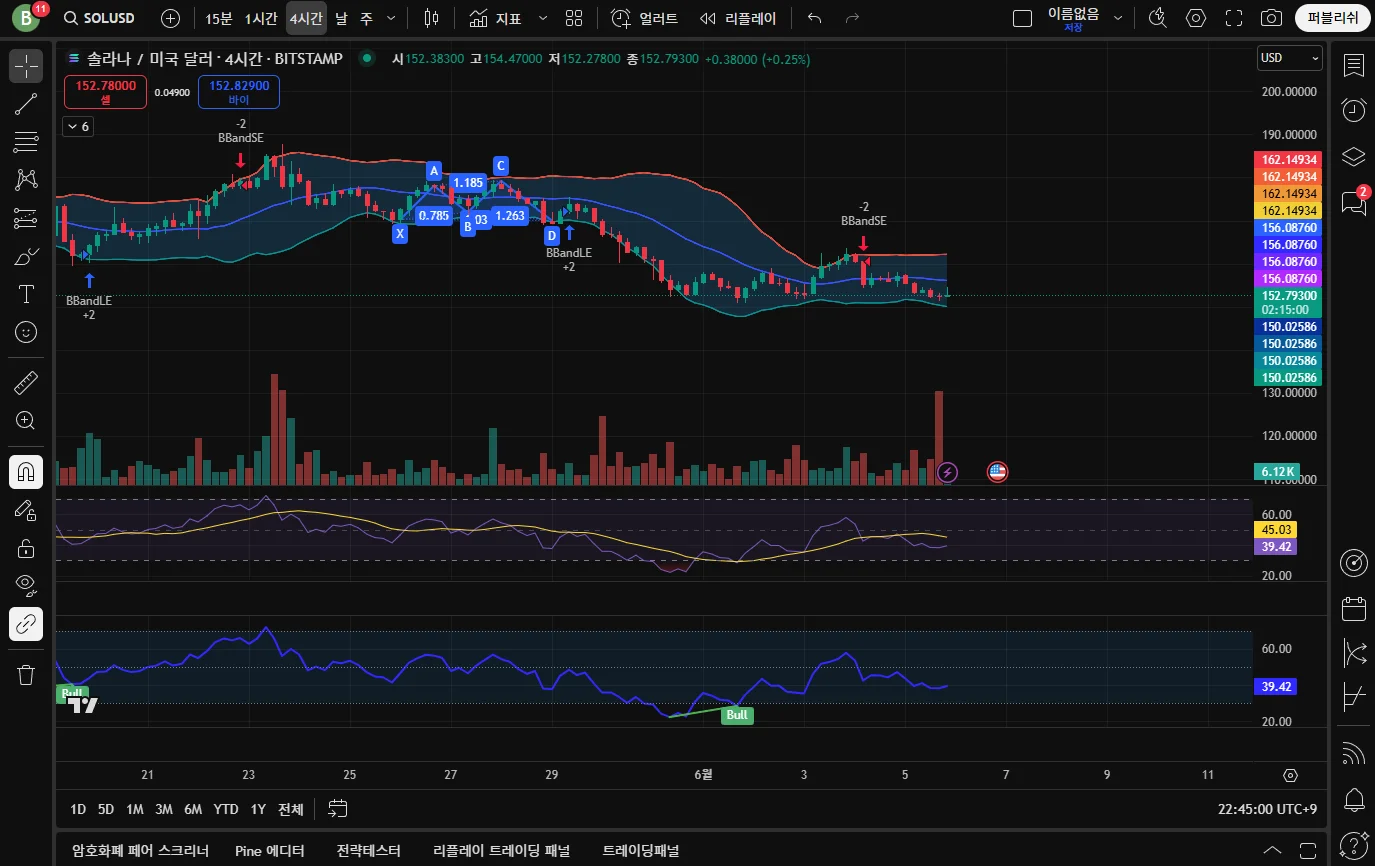Toggle the magnet snap mode
The width and height of the screenshot is (1375, 866).
(26, 472)
